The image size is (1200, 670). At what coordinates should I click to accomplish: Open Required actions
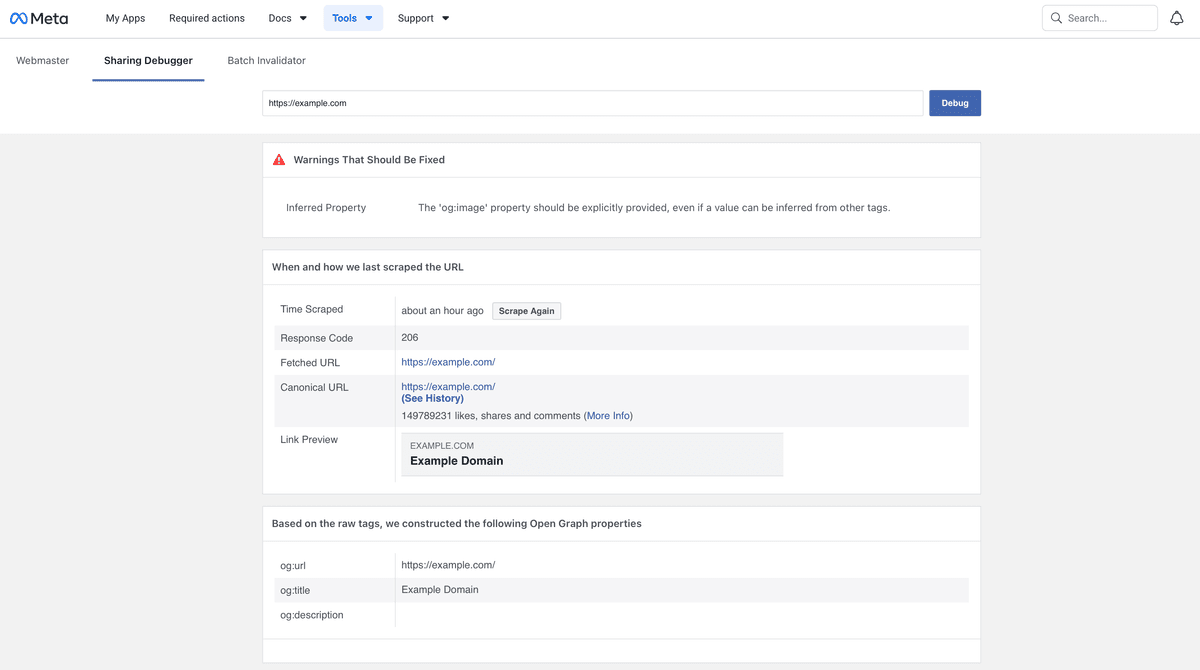click(207, 18)
